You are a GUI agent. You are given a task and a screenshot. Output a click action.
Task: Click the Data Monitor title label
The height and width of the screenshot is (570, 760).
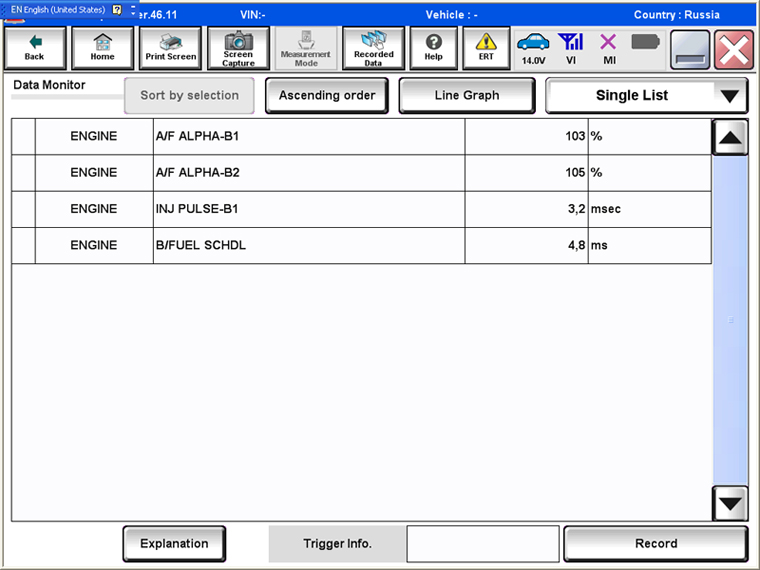[49, 85]
